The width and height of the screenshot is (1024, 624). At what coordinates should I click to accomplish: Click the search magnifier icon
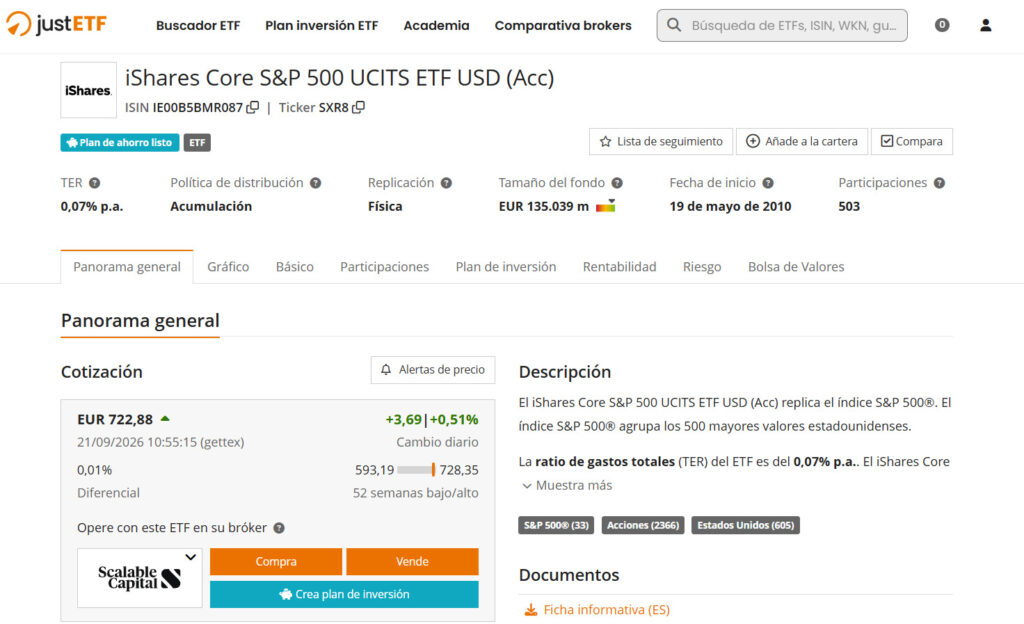click(x=674, y=25)
